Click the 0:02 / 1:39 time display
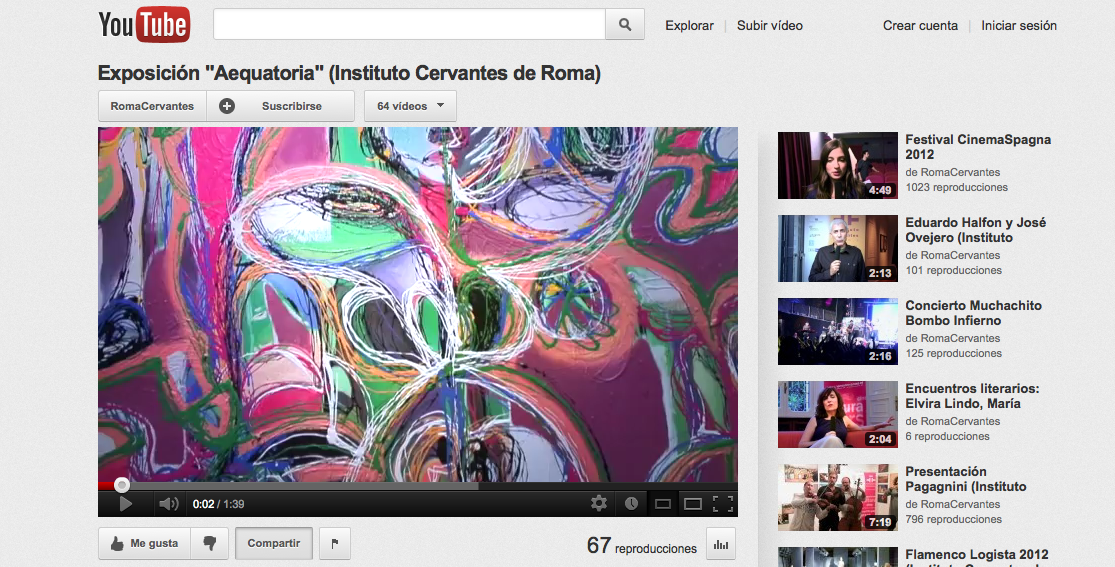 click(218, 504)
